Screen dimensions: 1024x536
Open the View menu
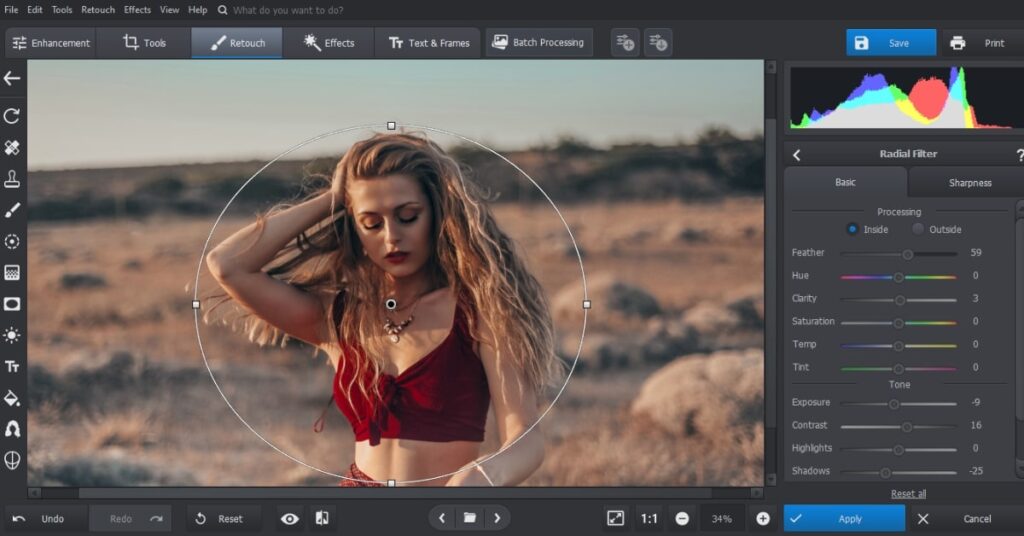[169, 10]
